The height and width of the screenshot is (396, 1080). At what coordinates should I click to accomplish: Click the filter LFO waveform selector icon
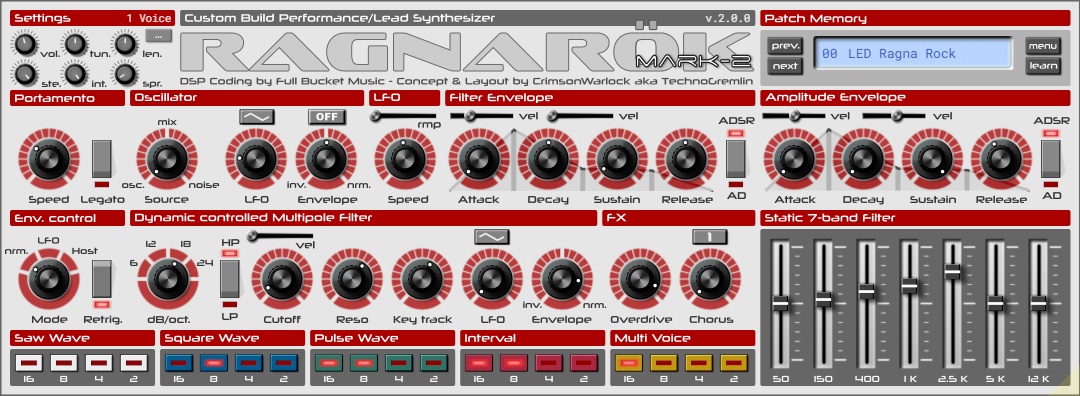coord(492,237)
